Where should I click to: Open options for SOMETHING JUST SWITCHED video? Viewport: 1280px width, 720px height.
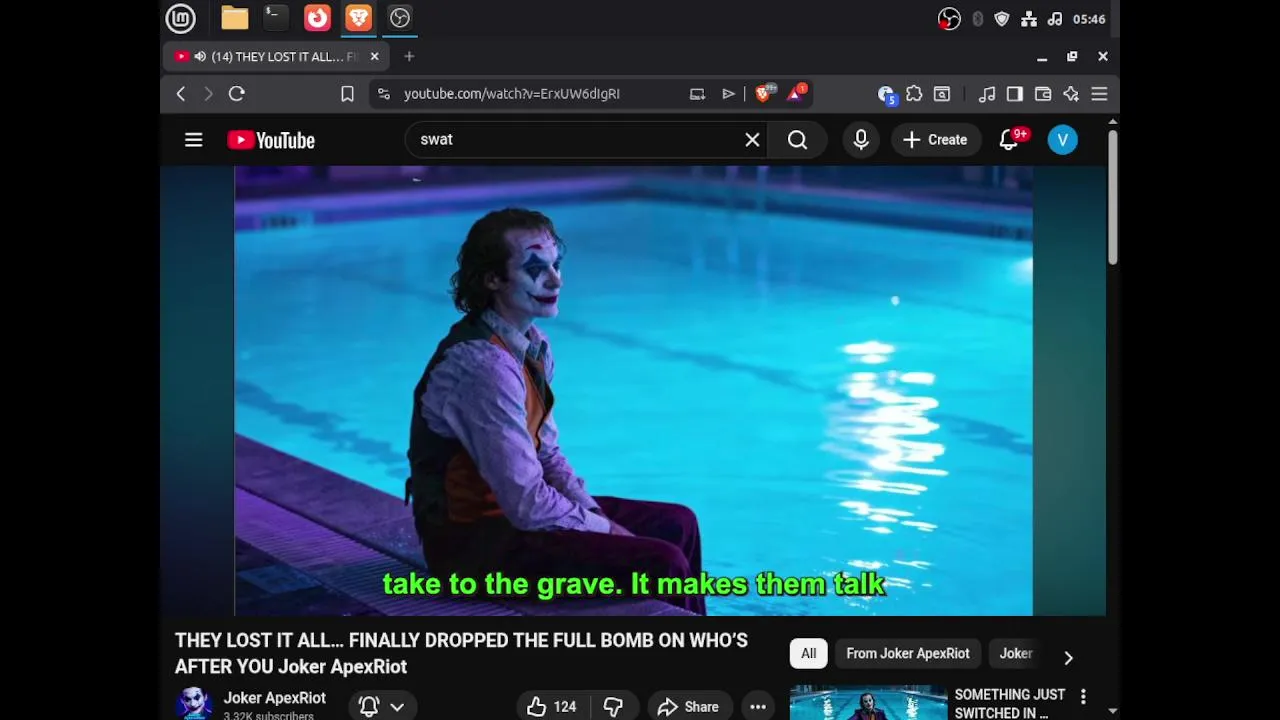[x=1083, y=697]
